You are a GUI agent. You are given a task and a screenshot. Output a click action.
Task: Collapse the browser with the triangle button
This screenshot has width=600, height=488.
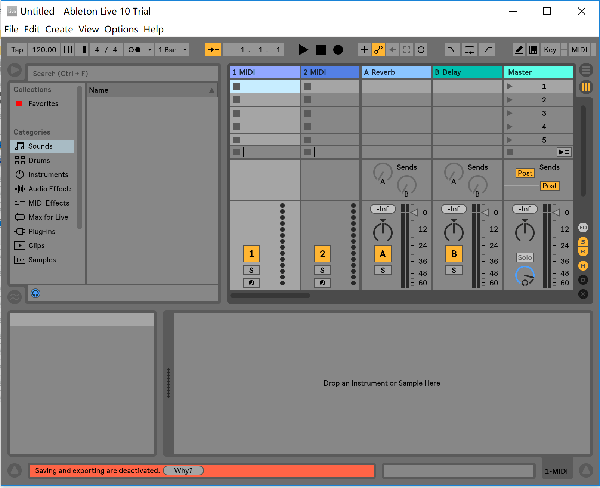14,72
